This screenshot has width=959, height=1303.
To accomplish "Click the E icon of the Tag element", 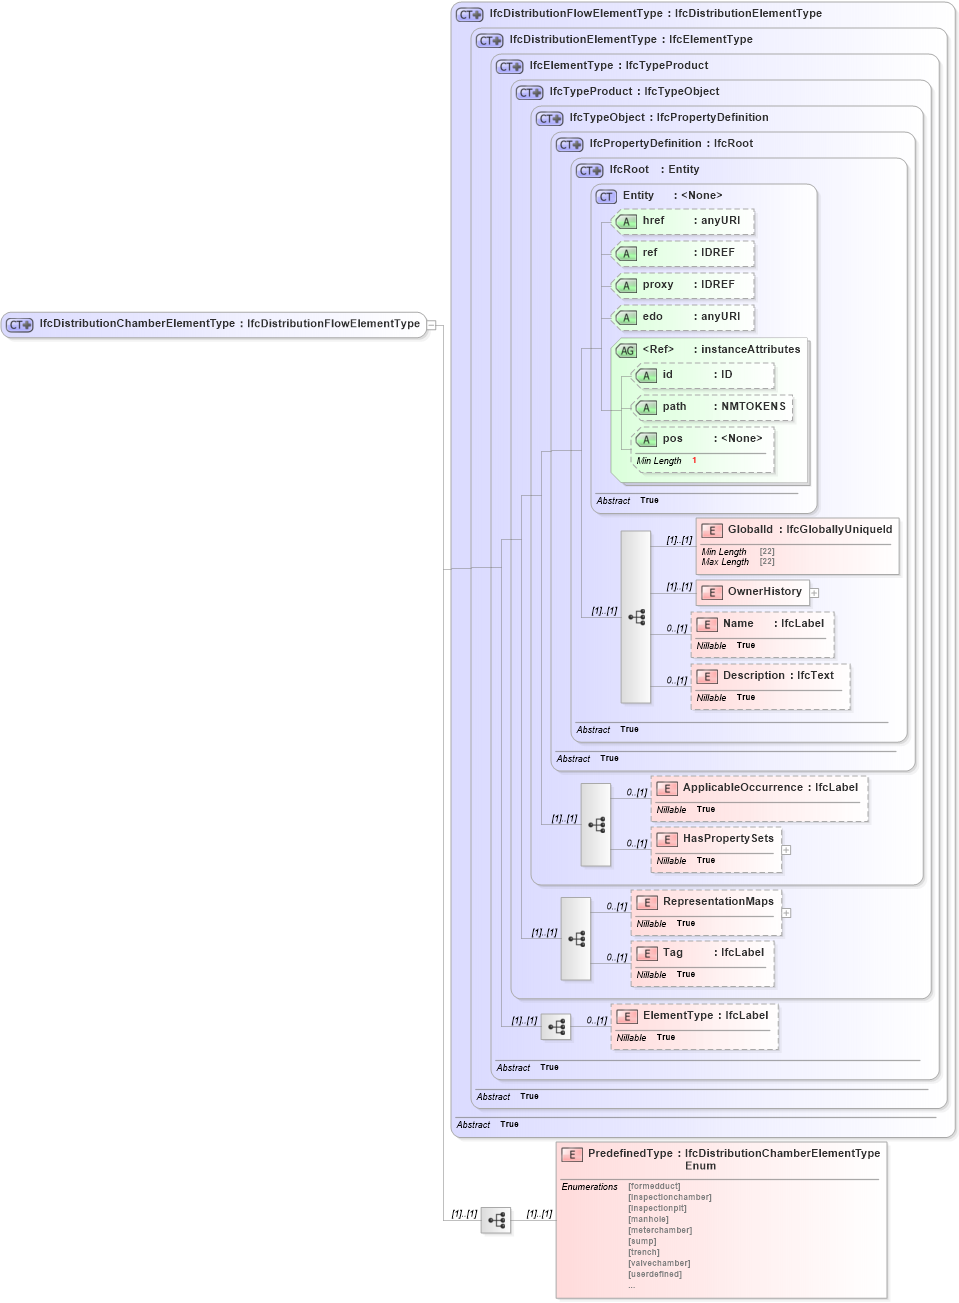I will [x=646, y=953].
